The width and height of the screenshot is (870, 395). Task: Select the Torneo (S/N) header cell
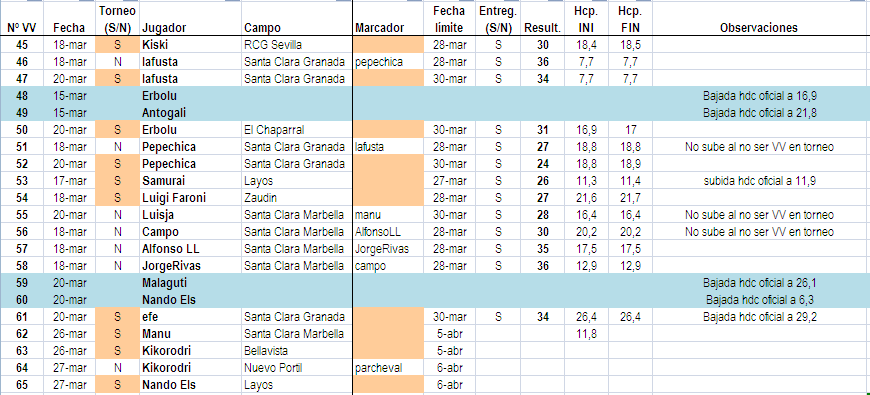click(118, 19)
